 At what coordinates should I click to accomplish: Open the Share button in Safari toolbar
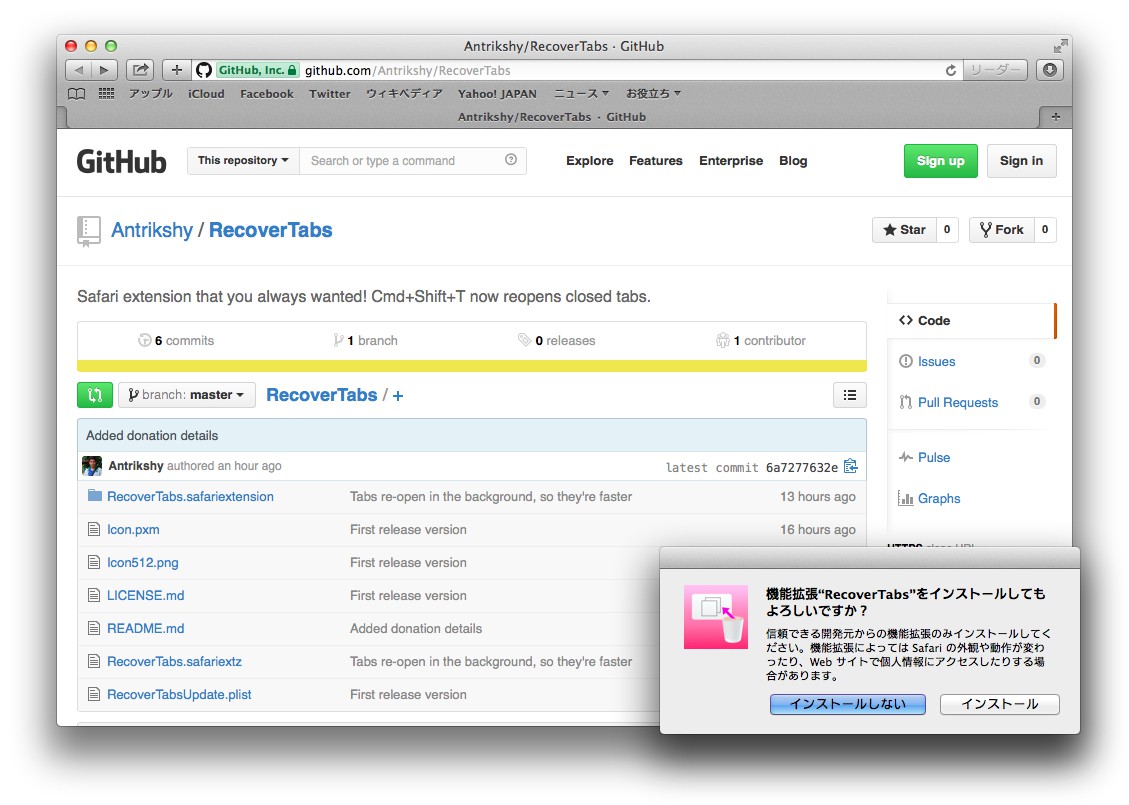[x=140, y=70]
